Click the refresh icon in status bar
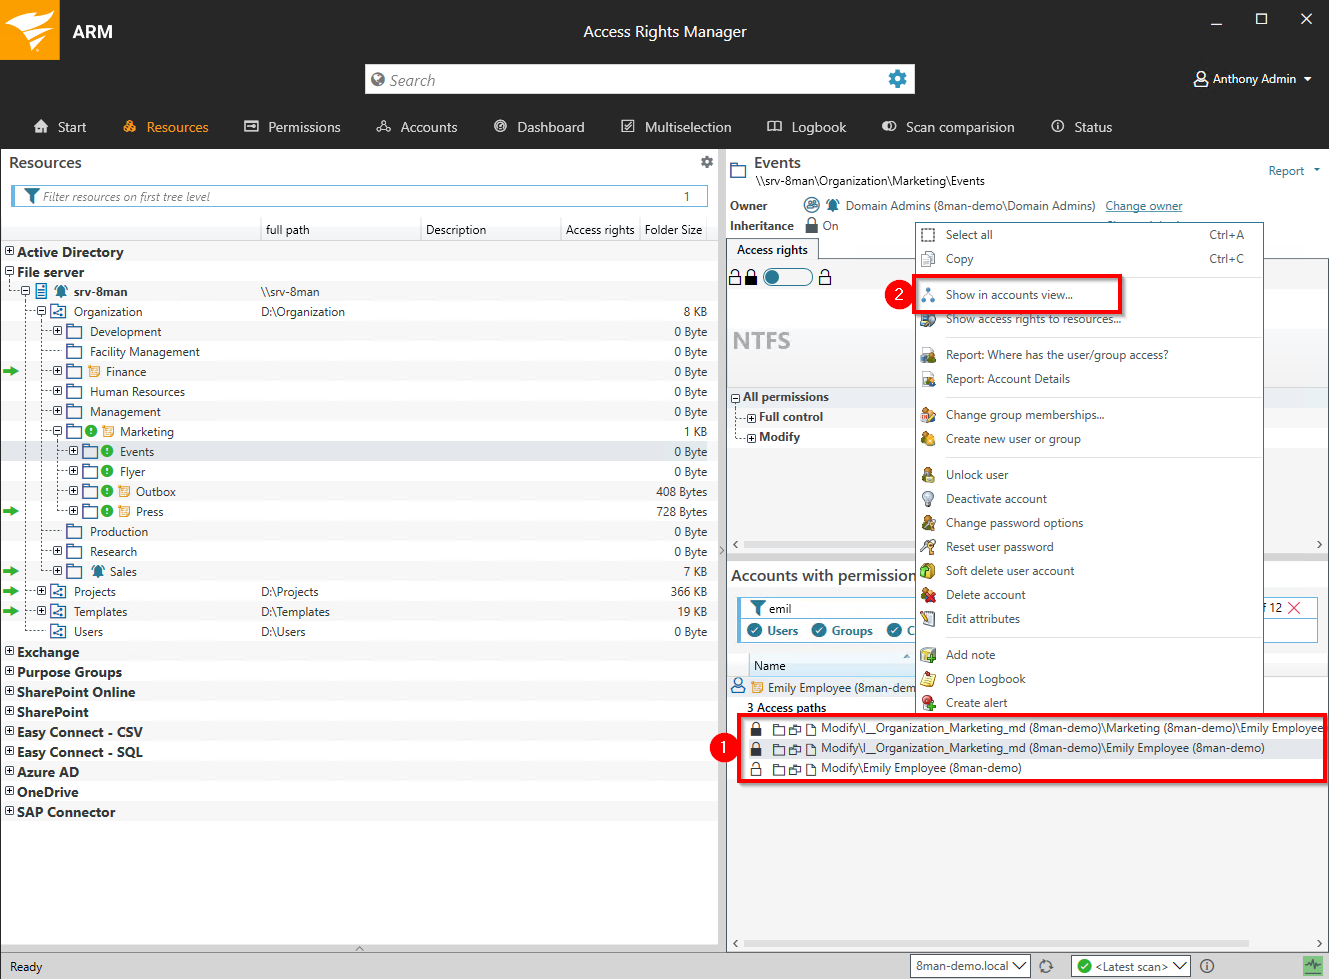The height and width of the screenshot is (979, 1329). (x=1046, y=966)
